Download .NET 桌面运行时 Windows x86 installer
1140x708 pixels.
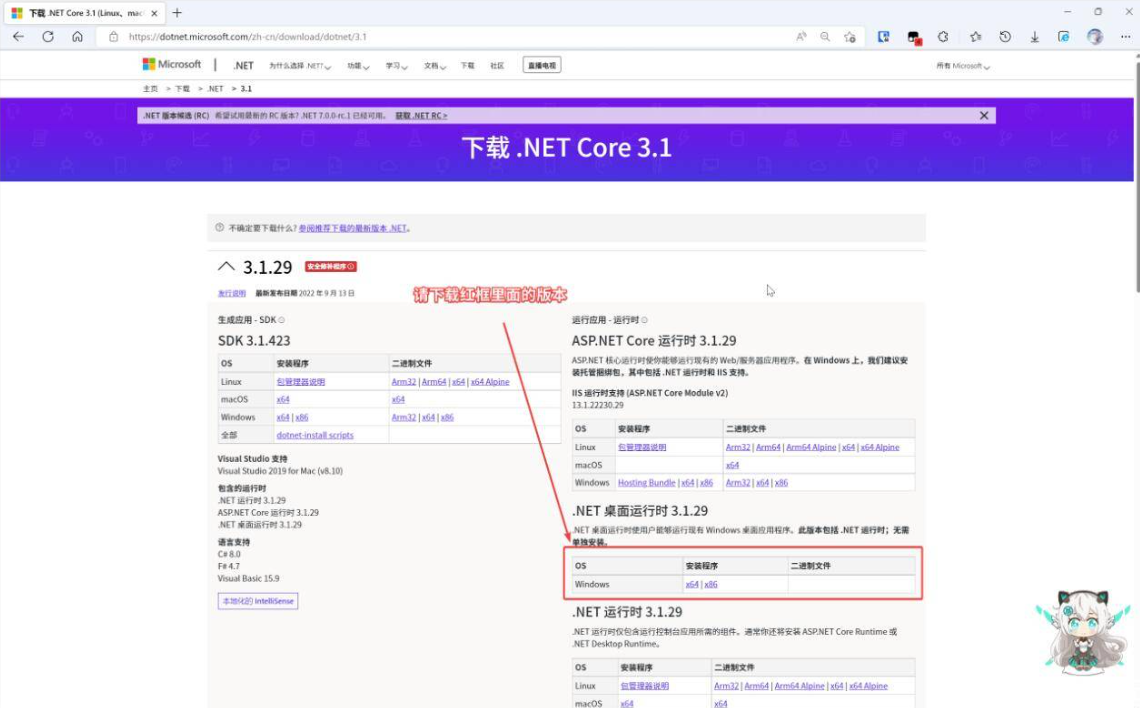tap(710, 584)
